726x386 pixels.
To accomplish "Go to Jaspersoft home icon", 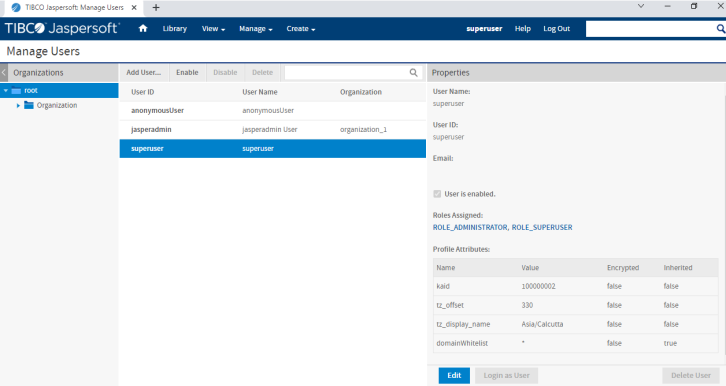I will point(143,28).
